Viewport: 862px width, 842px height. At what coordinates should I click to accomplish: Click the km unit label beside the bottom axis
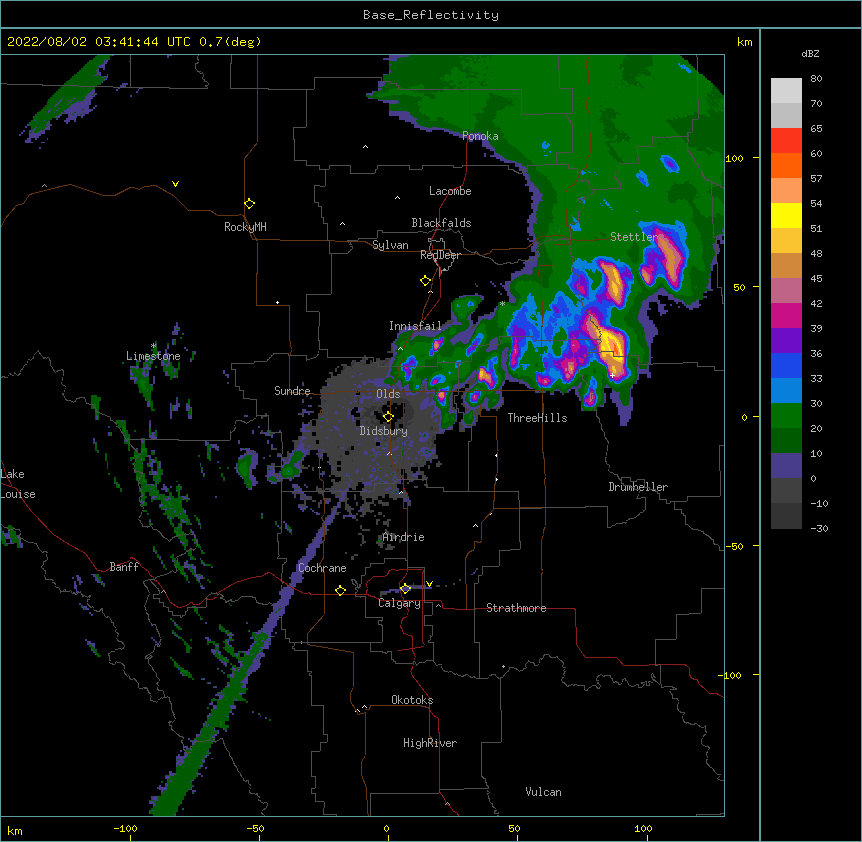[x=15, y=831]
